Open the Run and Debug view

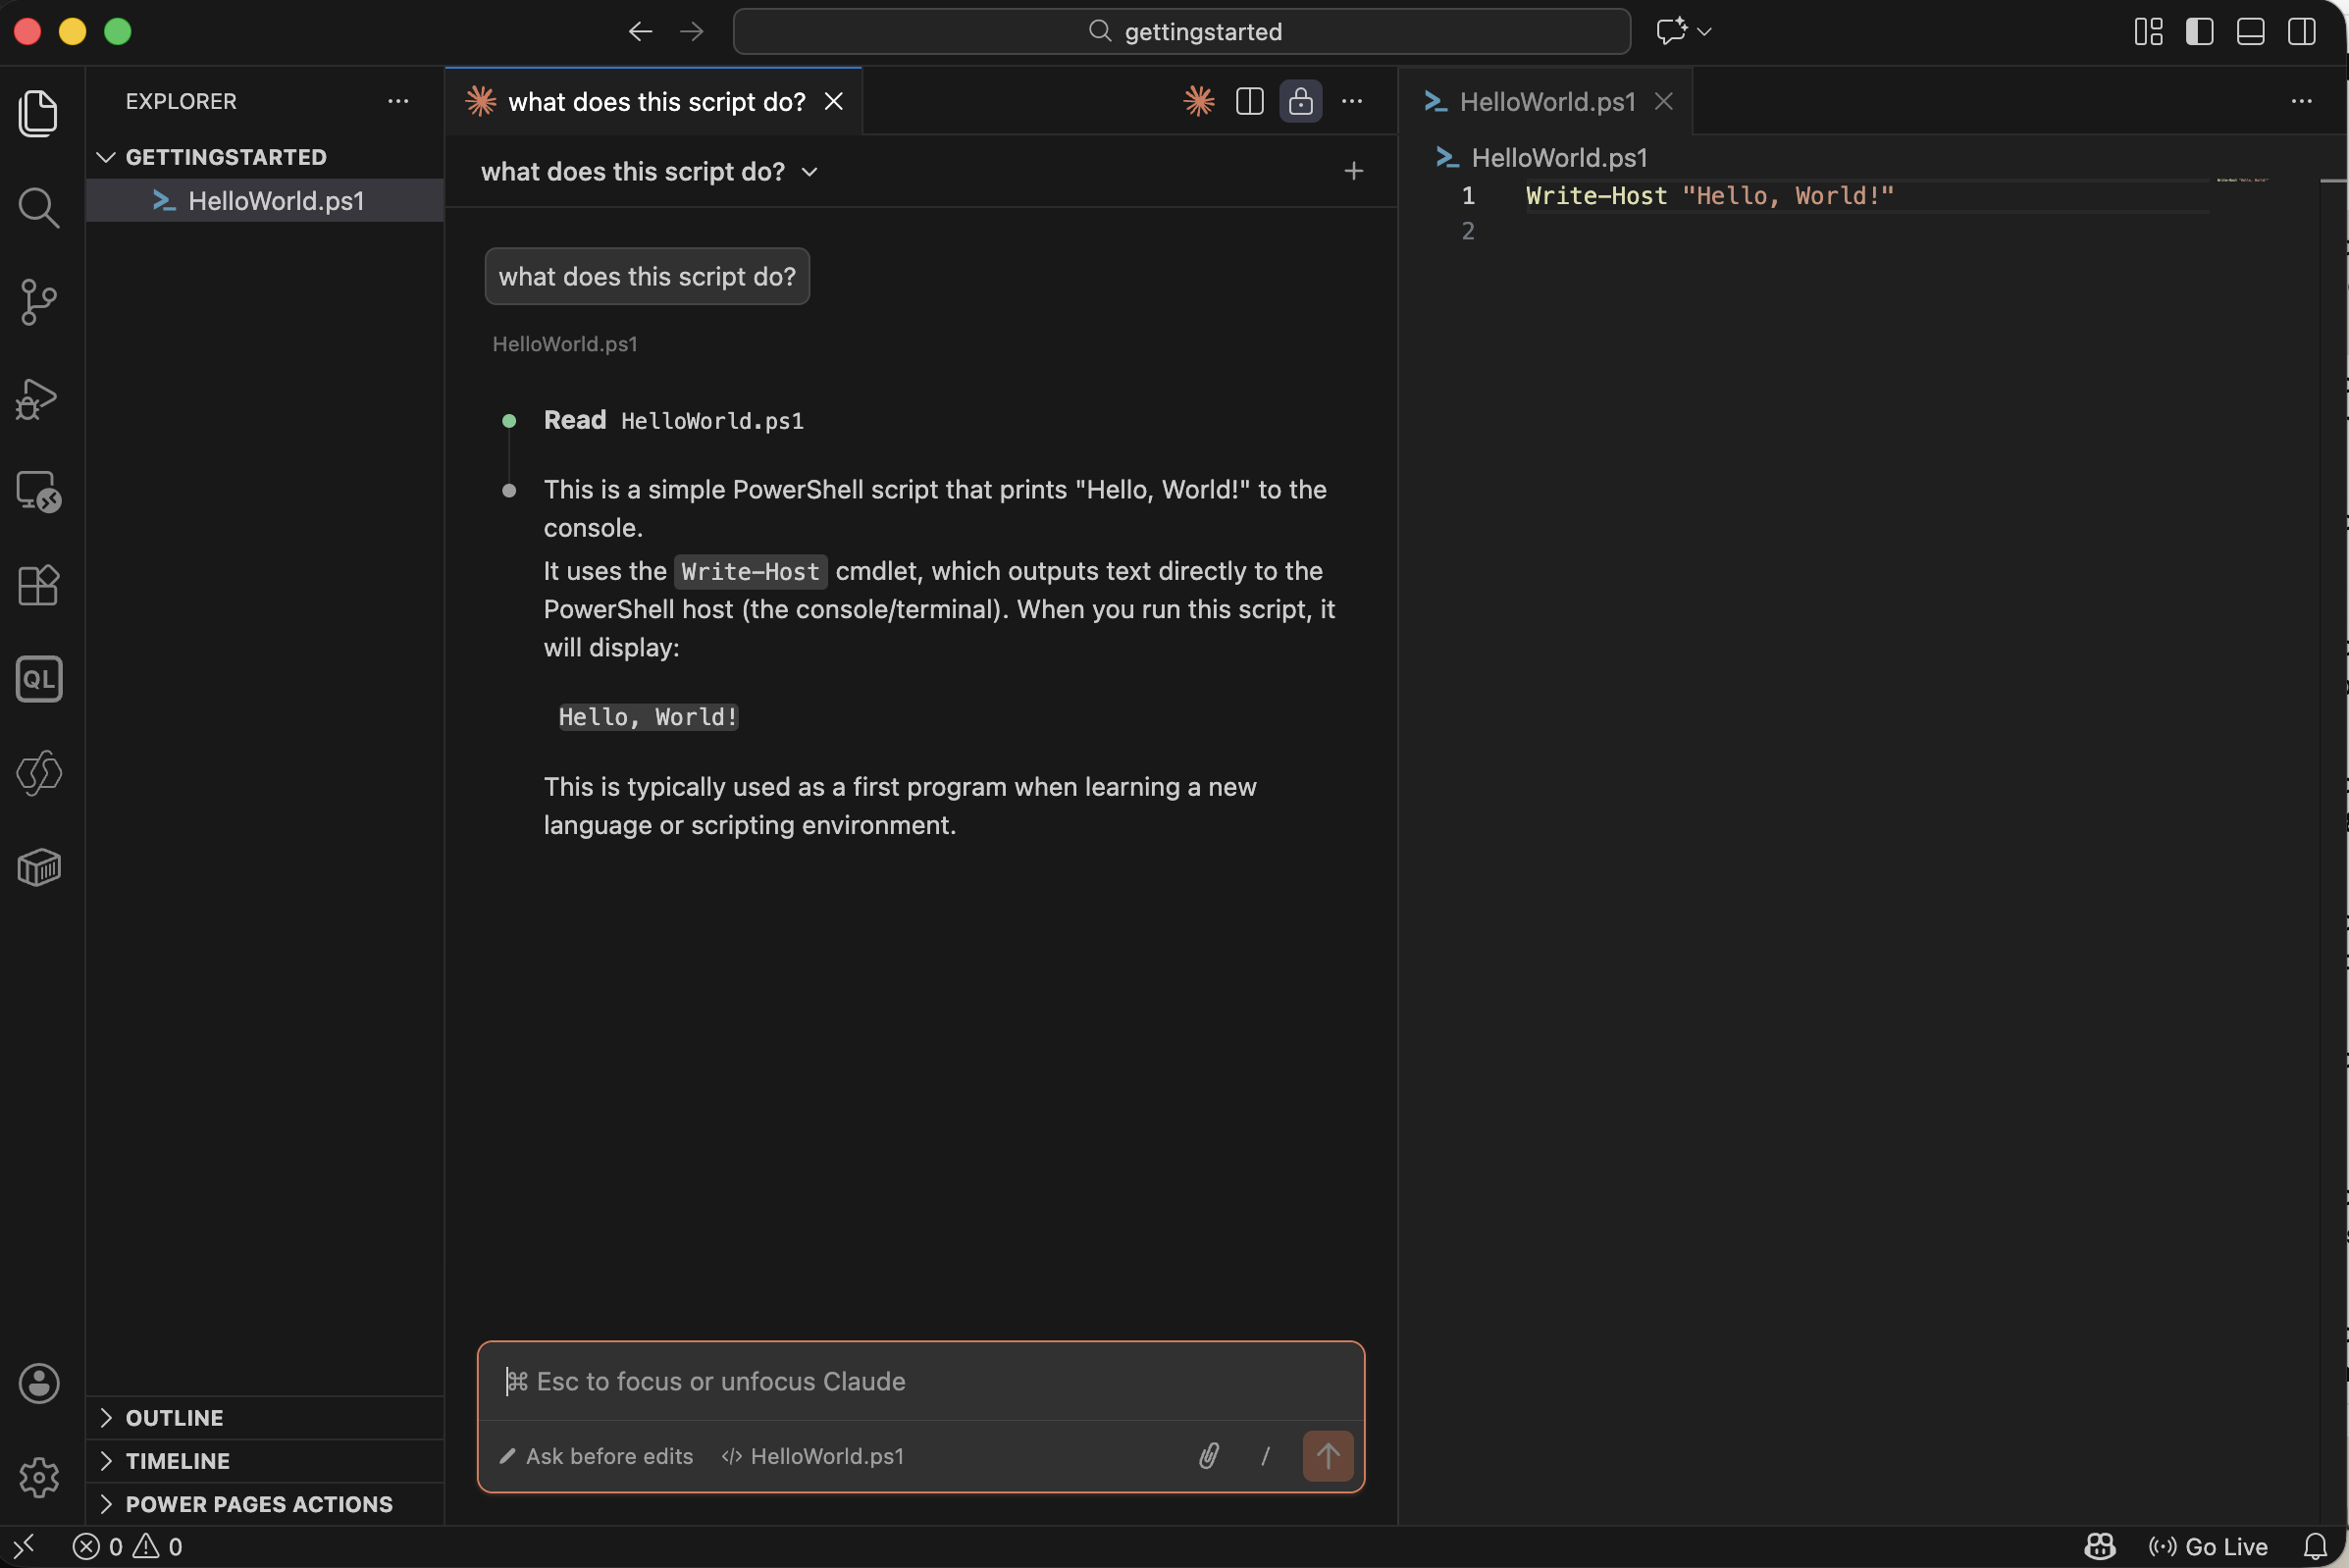[39, 397]
